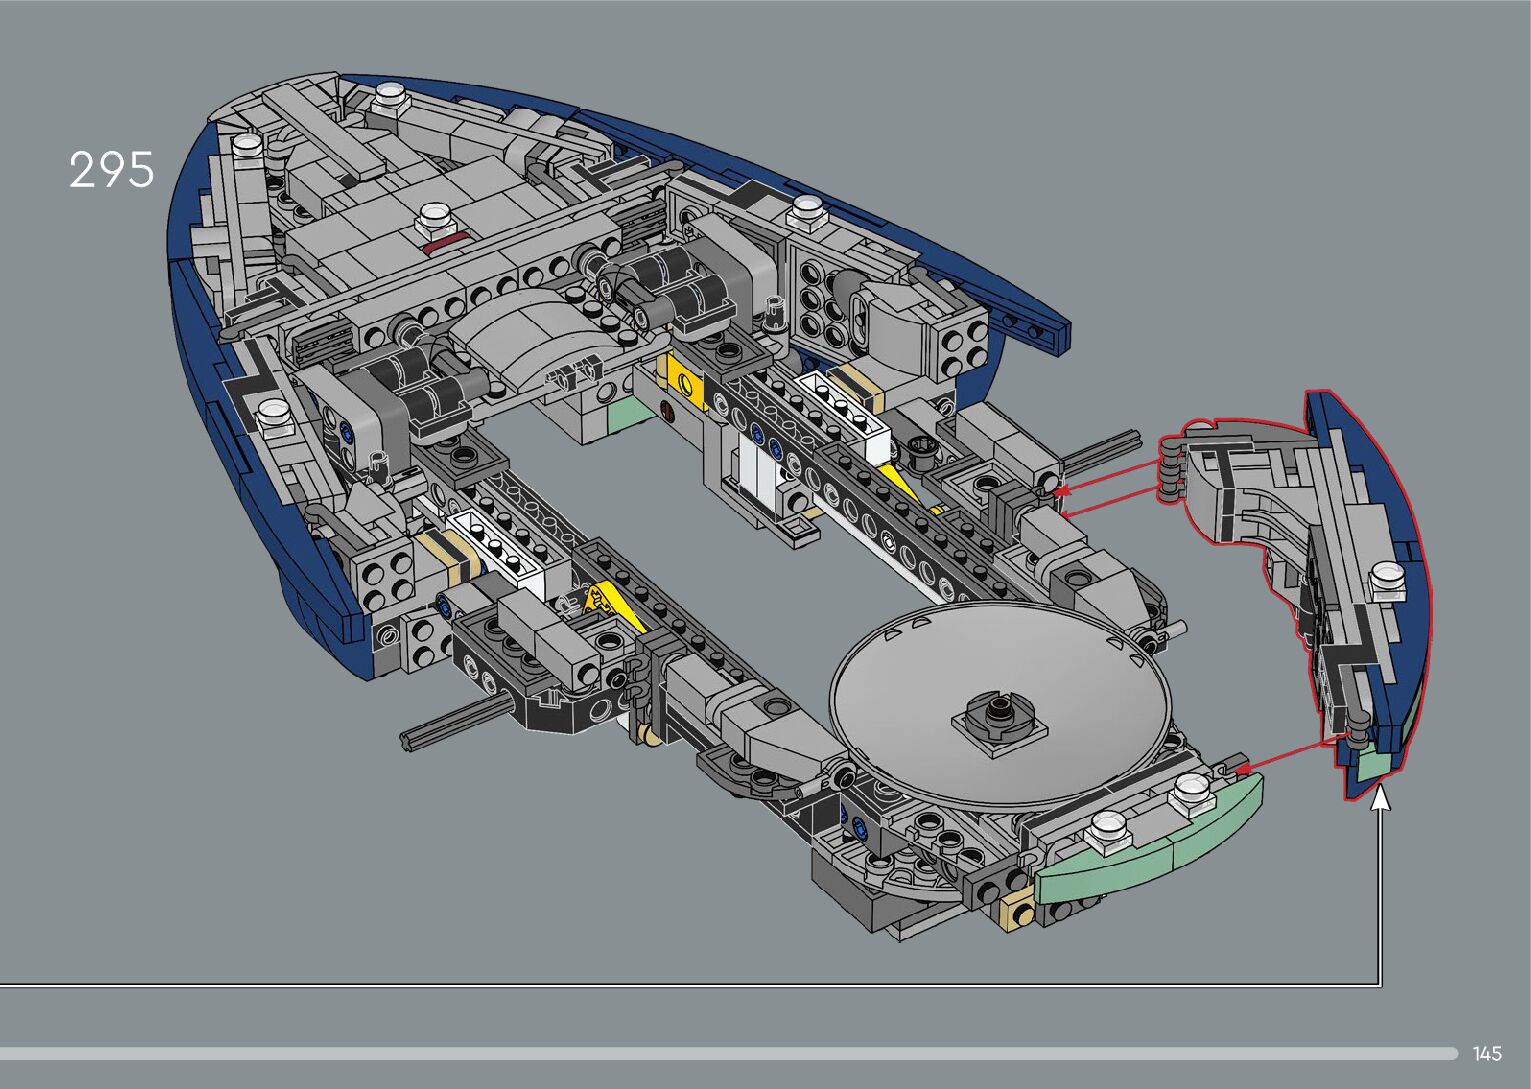
Task: Click the page number 145
Action: [1487, 1053]
